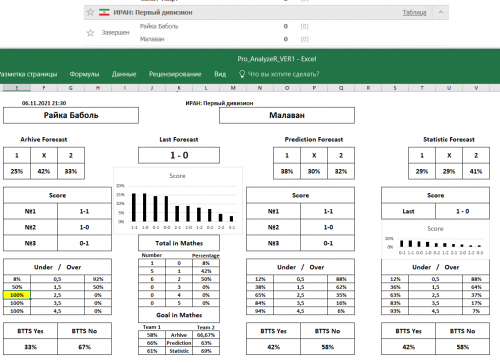Select the 37% over 2,5 Statistic cell
500x363 pixels.
pos(476,295)
